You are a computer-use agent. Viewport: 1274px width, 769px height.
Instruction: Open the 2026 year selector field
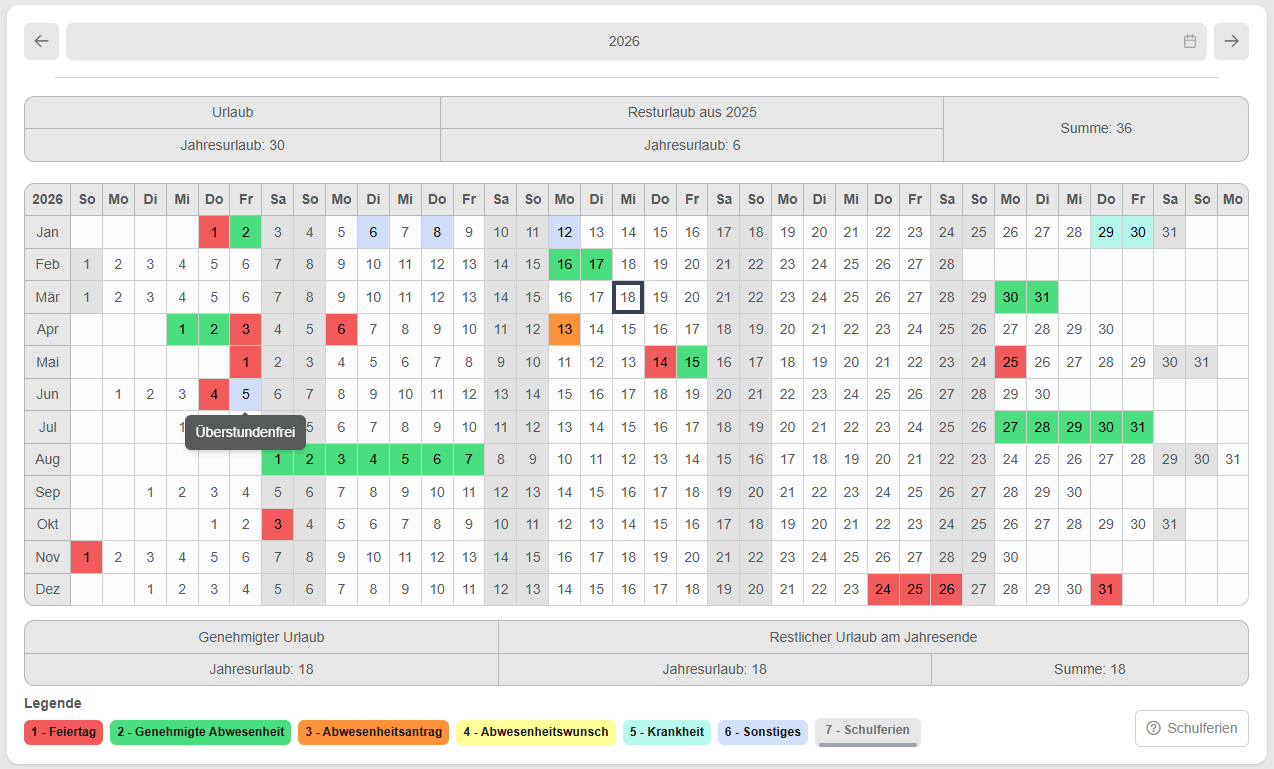[624, 41]
